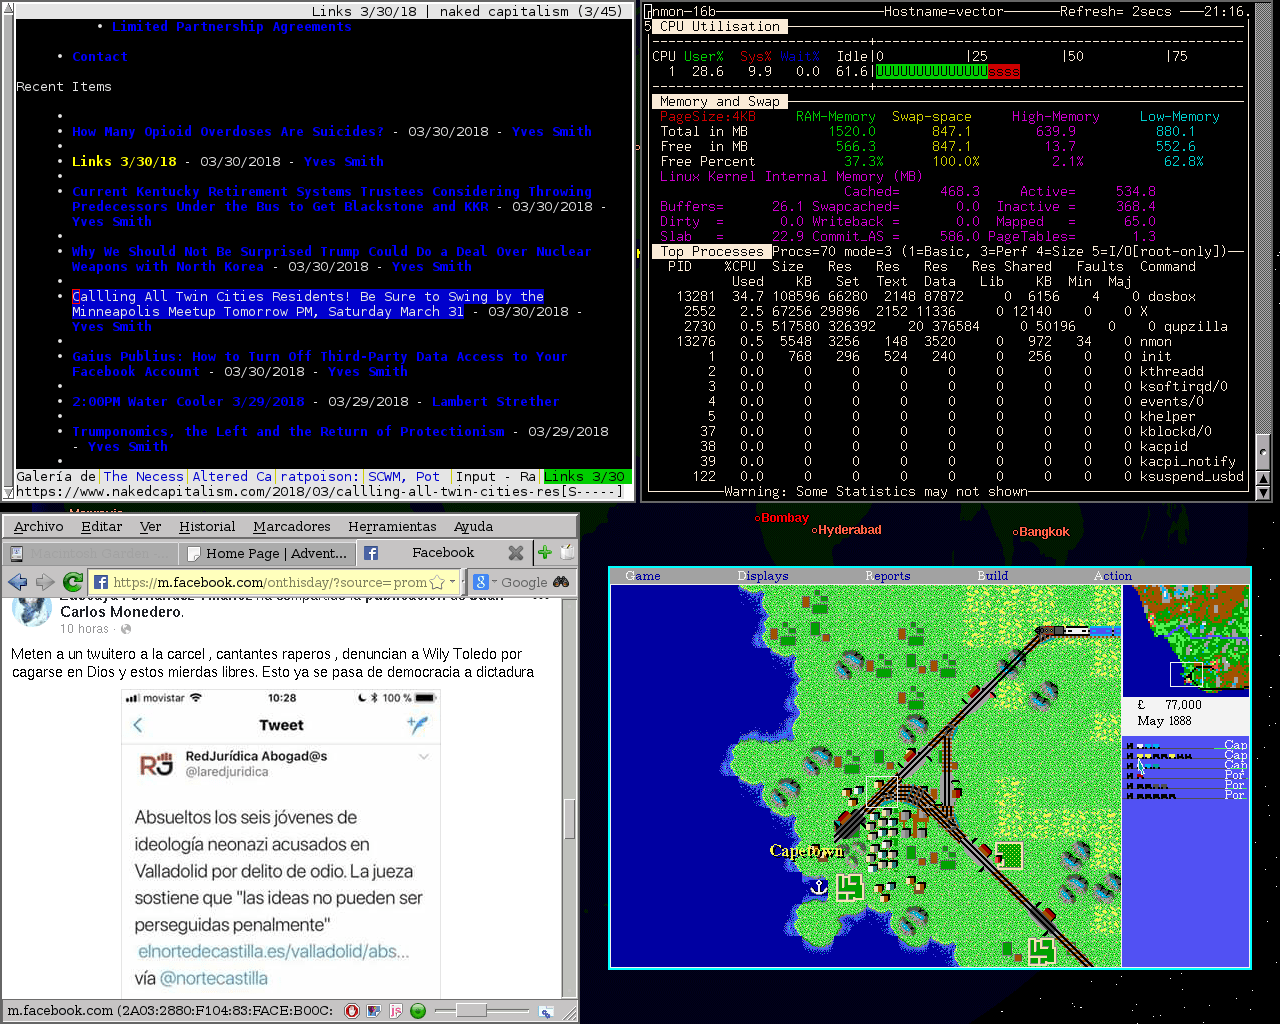Click the Facebook favicon in the address bar
The height and width of the screenshot is (1024, 1280).
100,582
